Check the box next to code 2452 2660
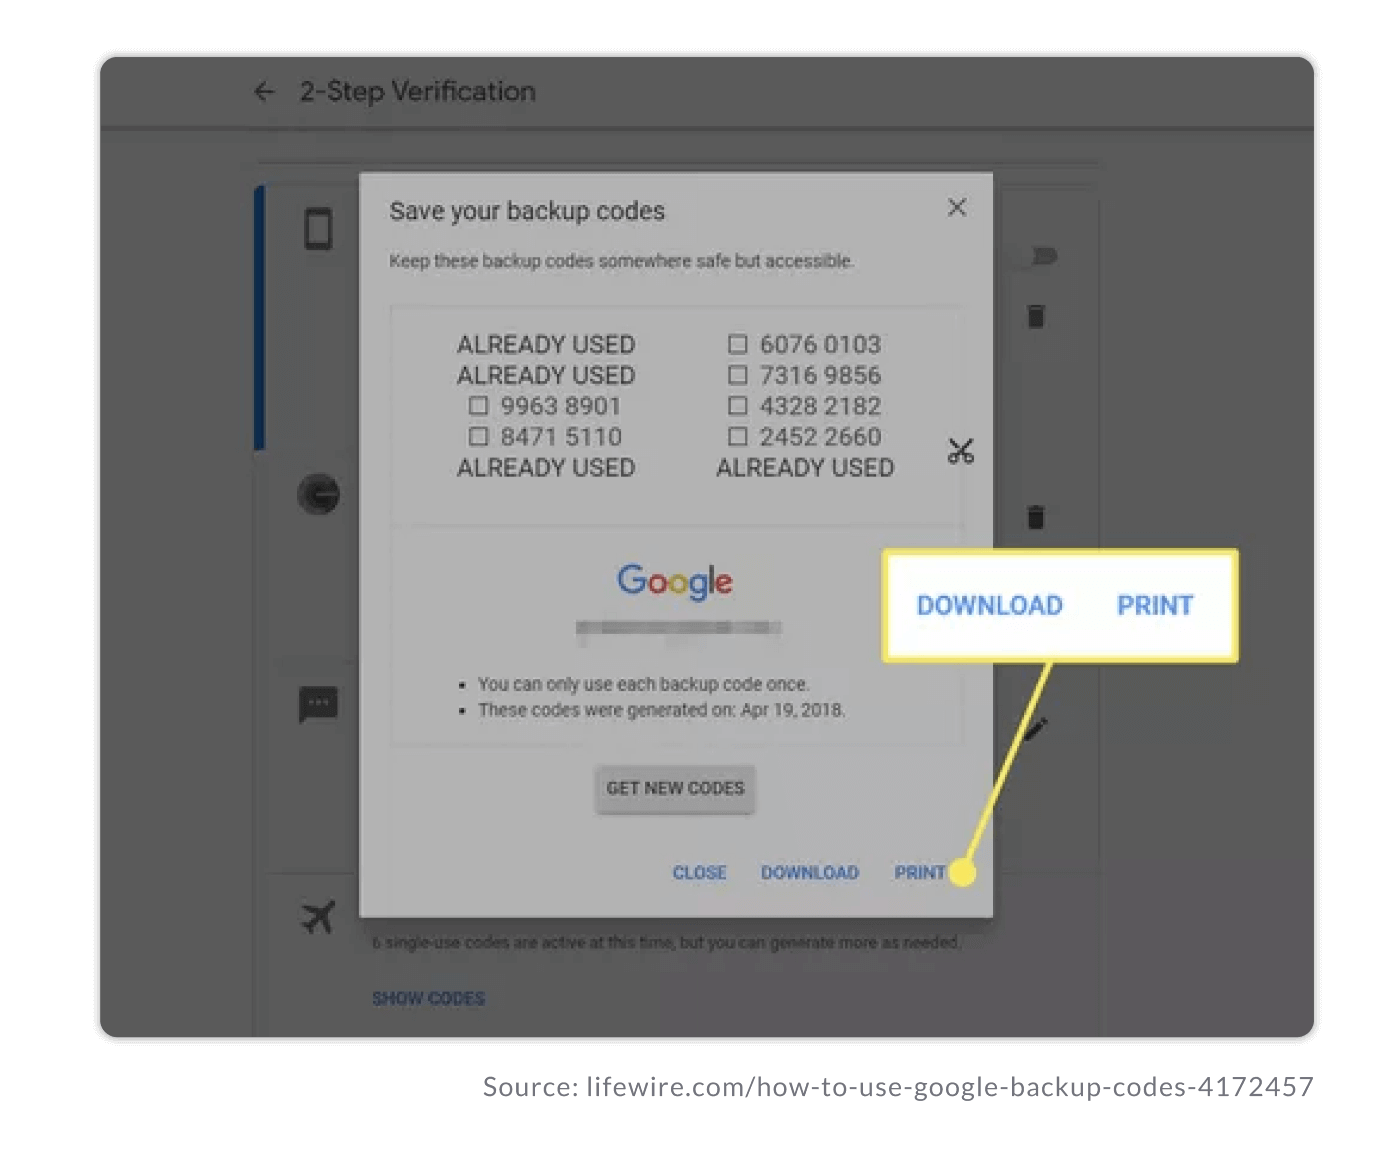The image size is (1400, 1159). [738, 437]
